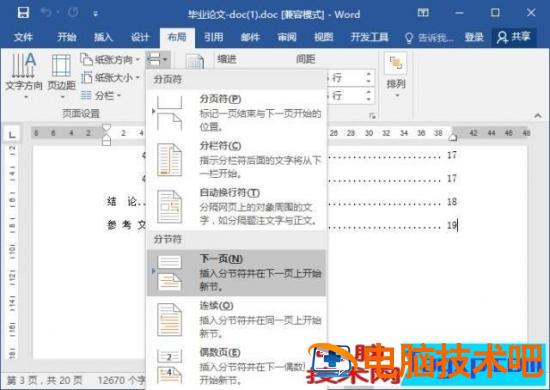Switch to the 引用 tab
Viewport: 550px width, 390px height.
tap(214, 37)
